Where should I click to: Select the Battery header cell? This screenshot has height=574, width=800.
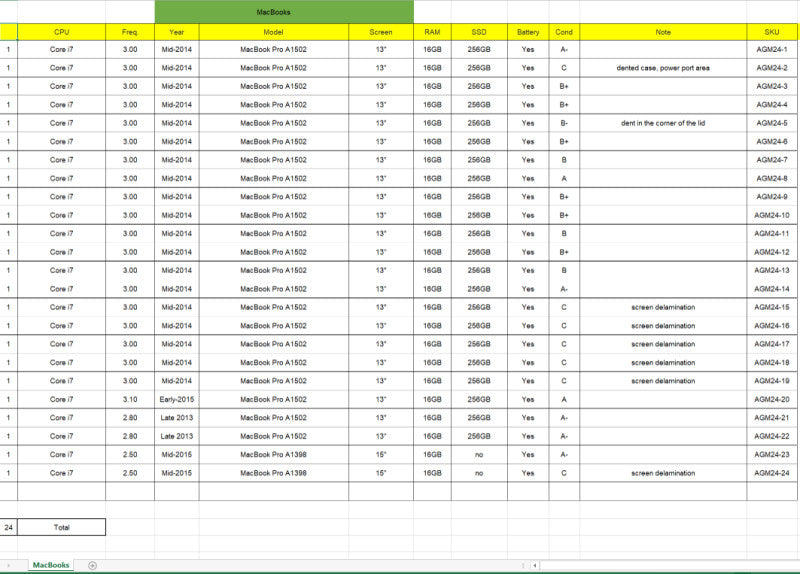528,32
